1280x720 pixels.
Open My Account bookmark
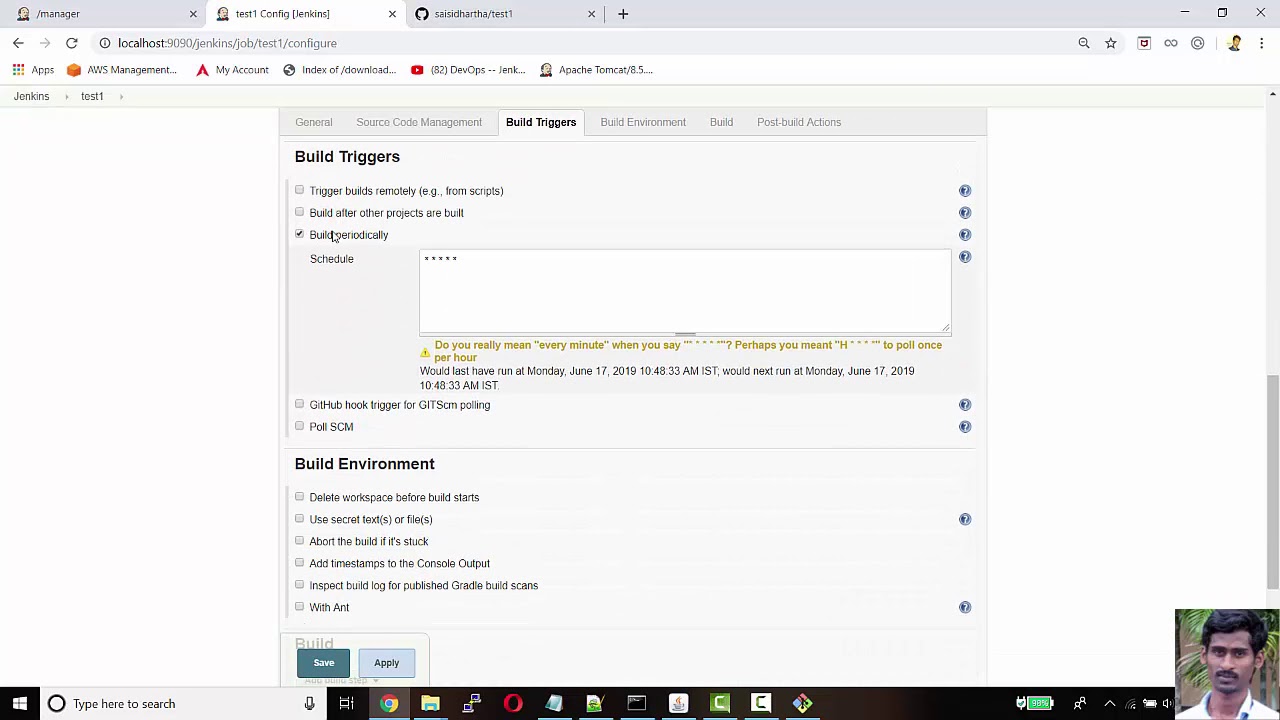click(232, 70)
